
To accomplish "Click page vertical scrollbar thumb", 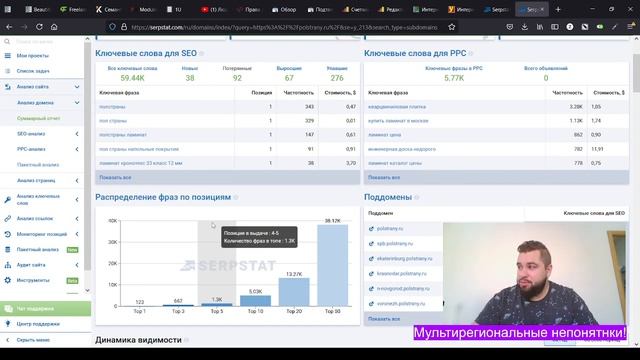I will 636,73.
